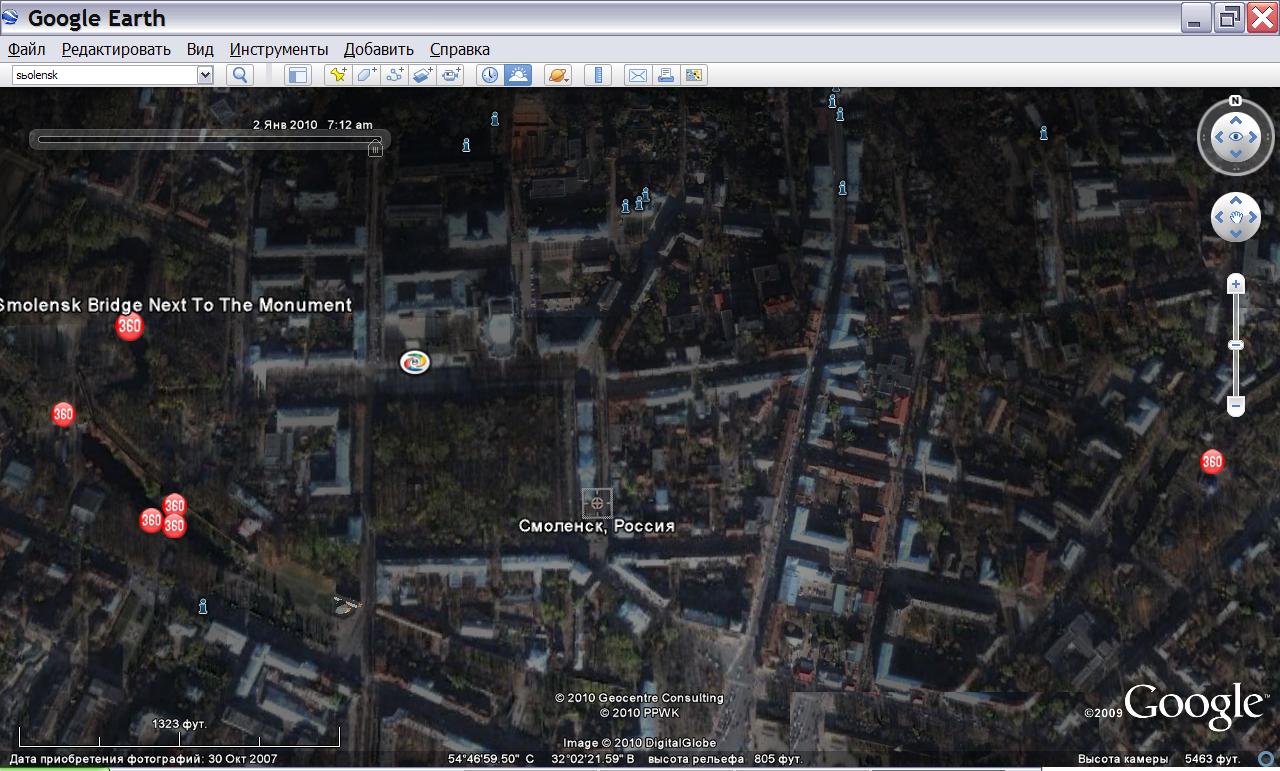The image size is (1280, 771).
Task: Click the date text '2 Янв 2010 7:12 am'
Action: (312, 125)
